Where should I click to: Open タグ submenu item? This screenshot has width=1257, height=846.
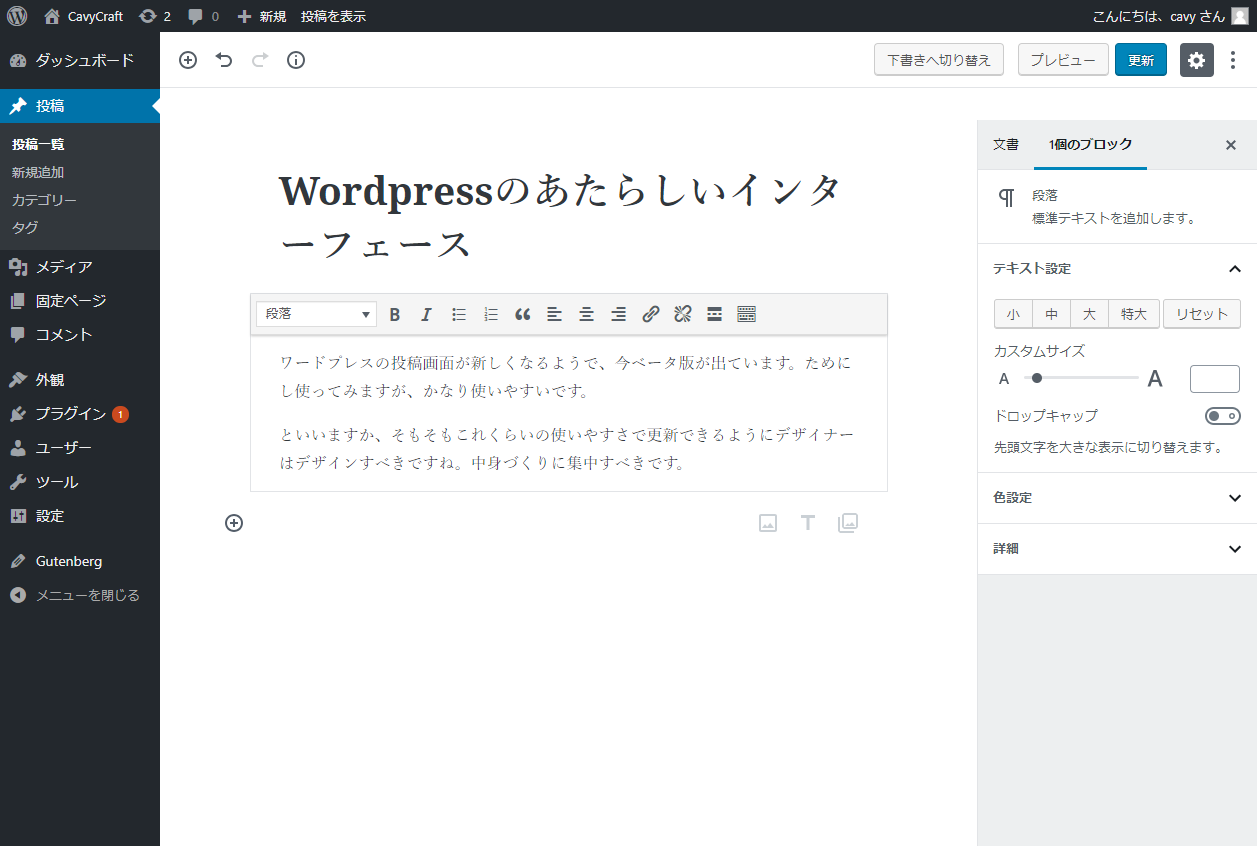tap(25, 228)
